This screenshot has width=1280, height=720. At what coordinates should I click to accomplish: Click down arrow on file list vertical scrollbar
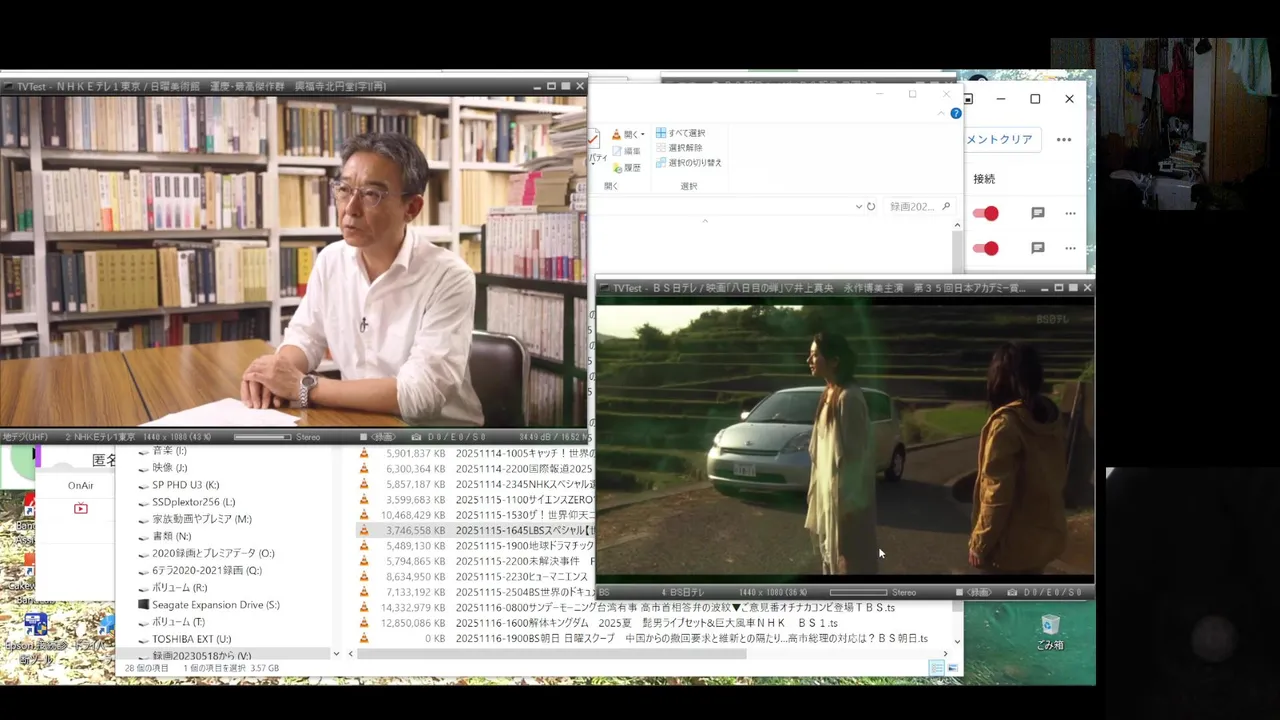[957, 641]
